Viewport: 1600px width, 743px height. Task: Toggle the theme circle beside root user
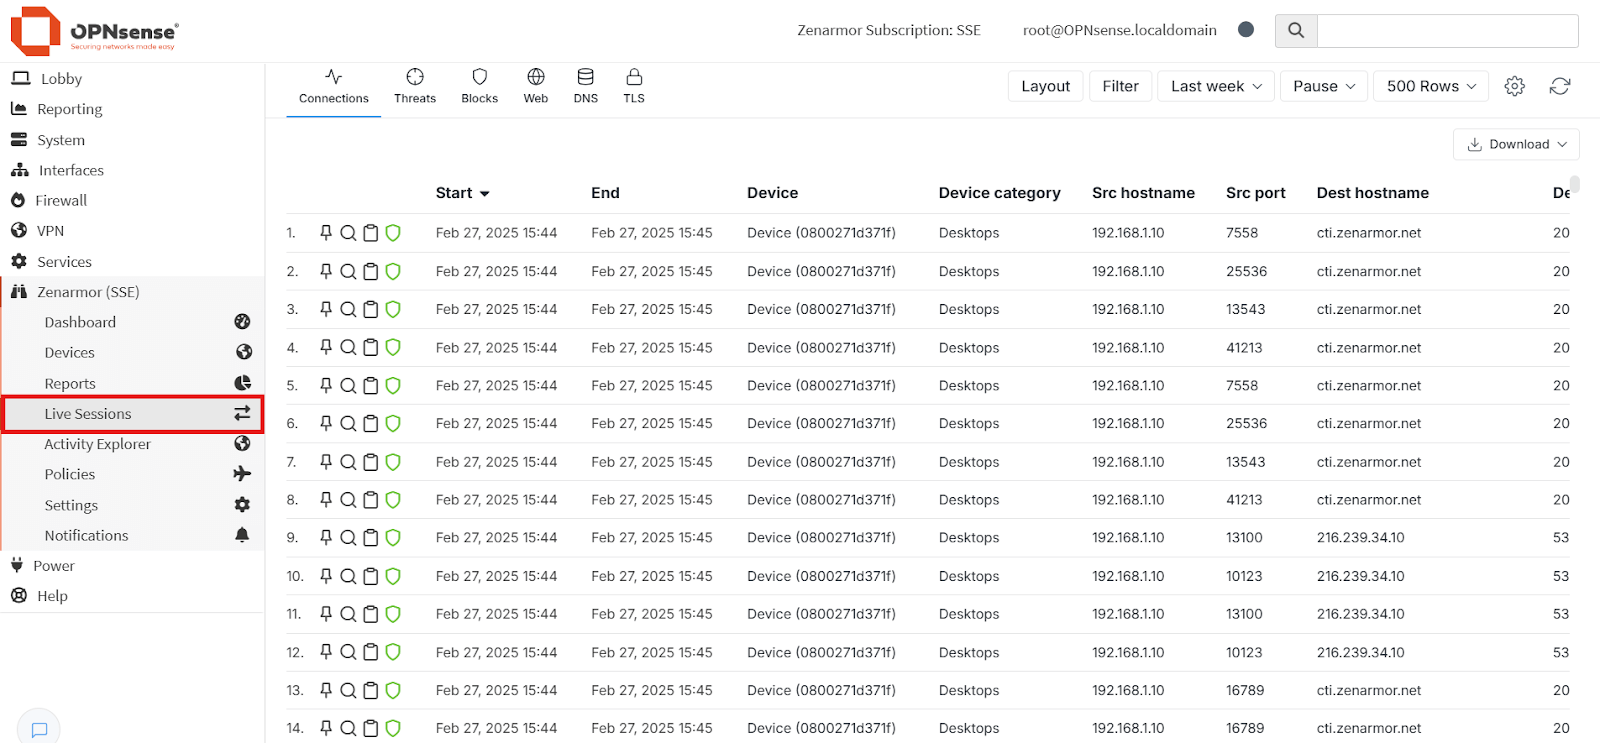tap(1246, 30)
